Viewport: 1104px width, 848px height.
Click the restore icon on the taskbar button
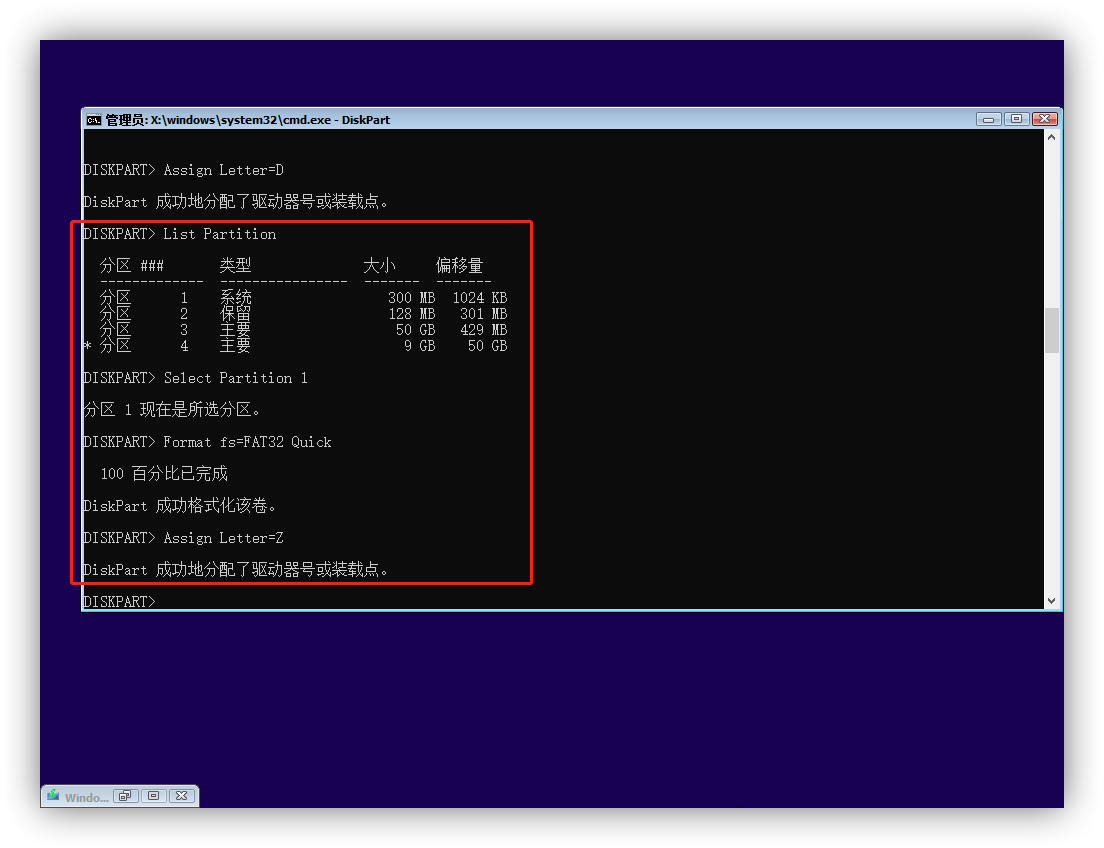coord(124,795)
